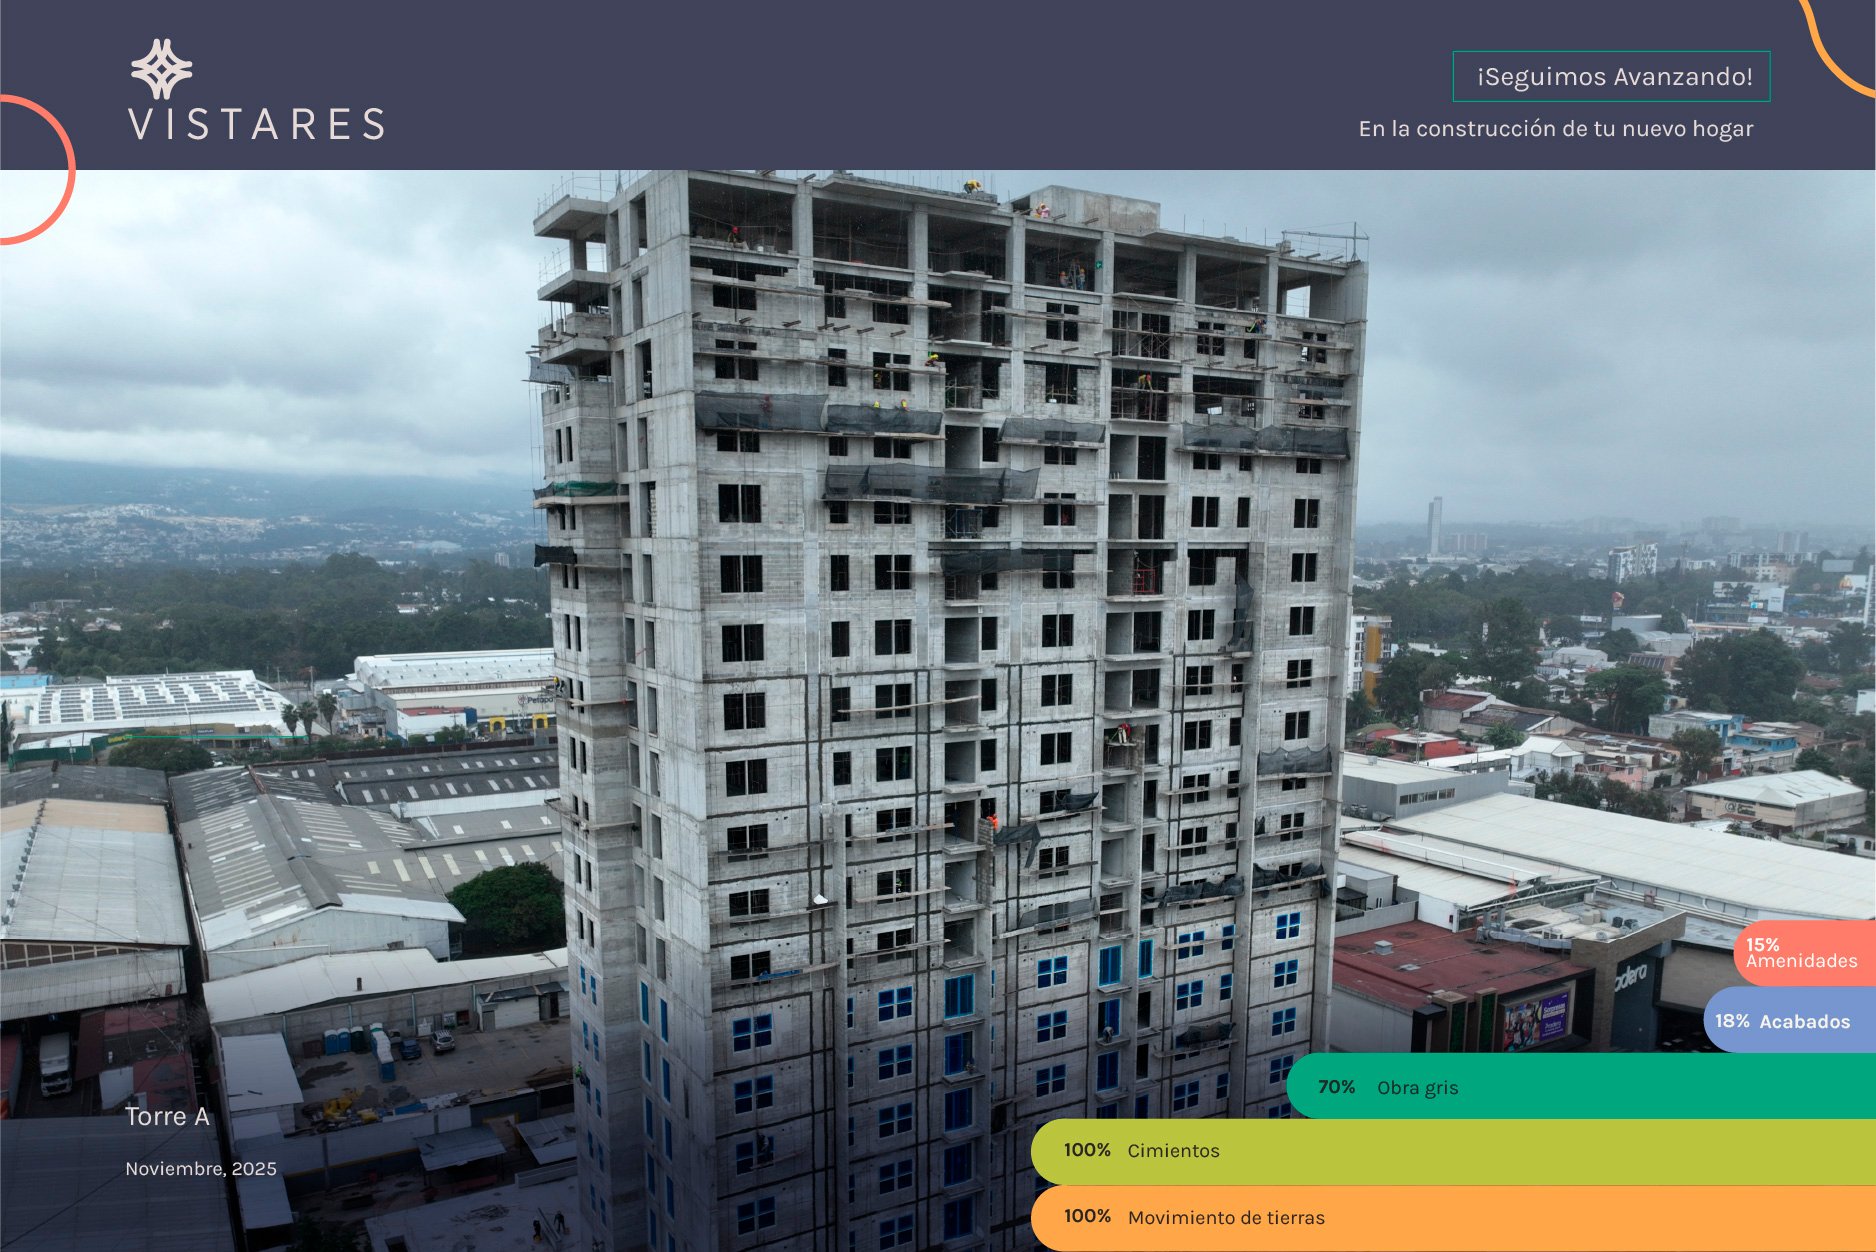The height and width of the screenshot is (1252, 1876).
Task: Click the green Obra gris label
Action: (1417, 1088)
